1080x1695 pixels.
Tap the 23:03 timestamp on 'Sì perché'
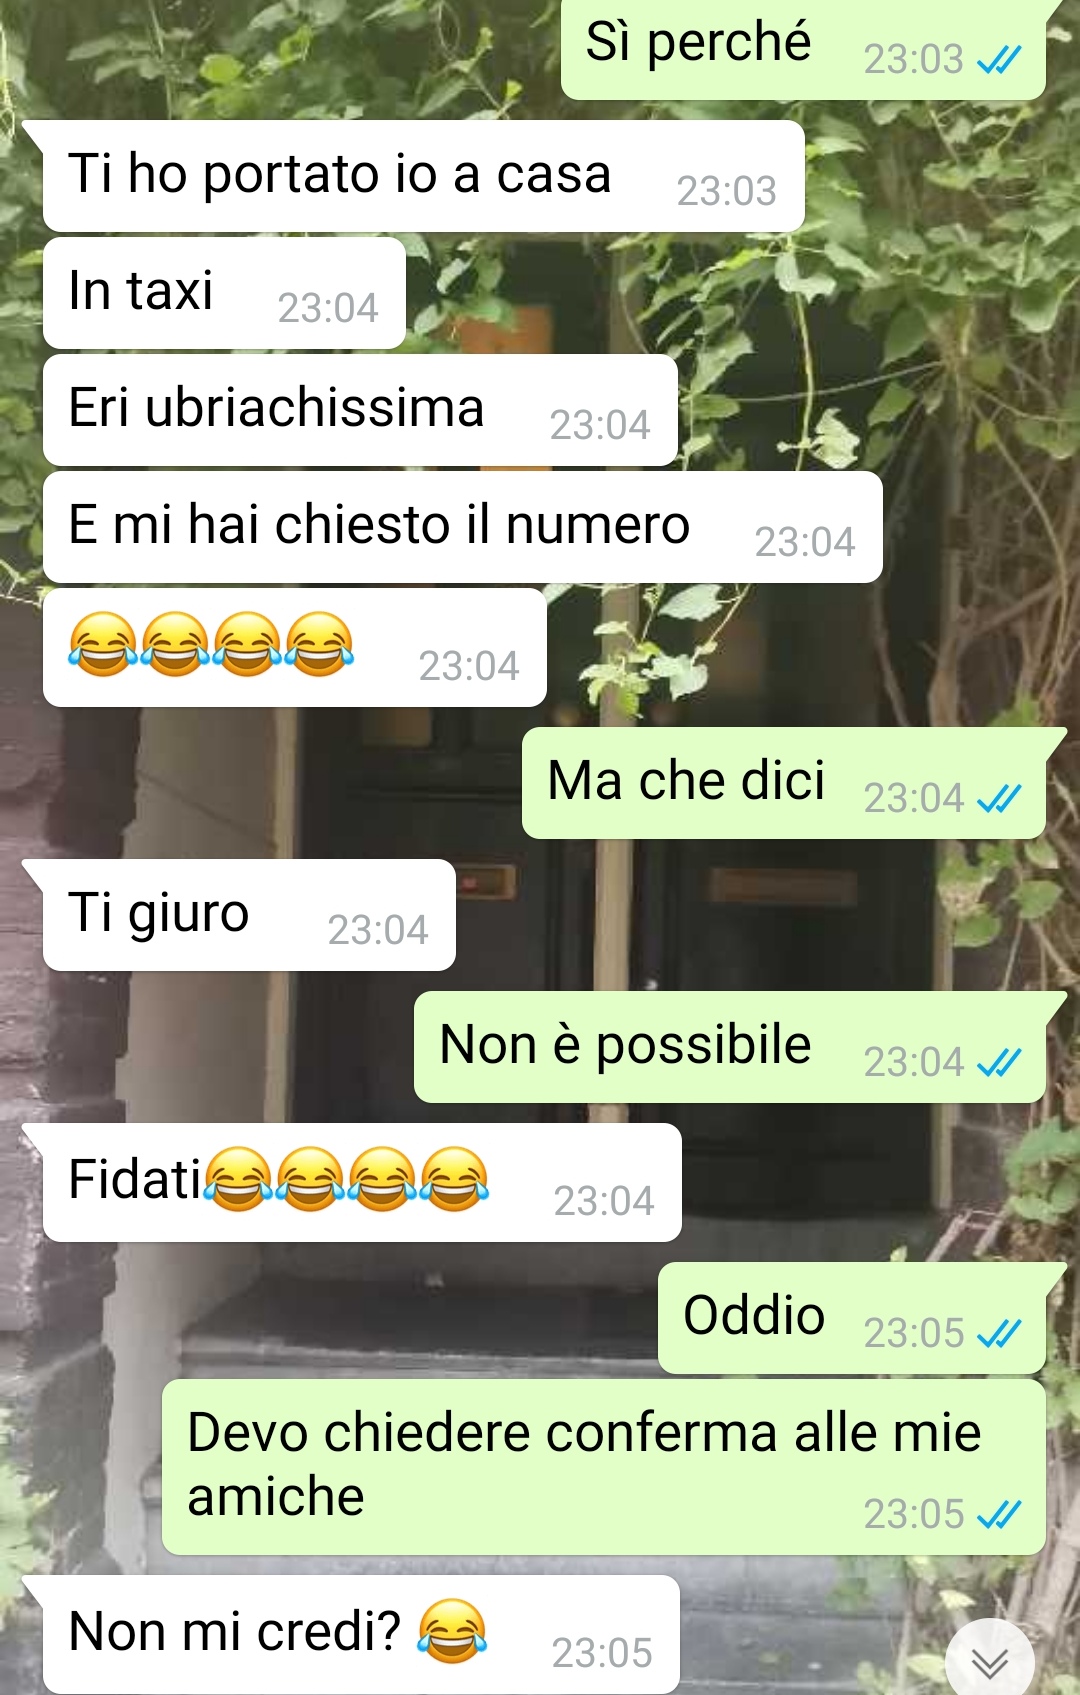913,60
